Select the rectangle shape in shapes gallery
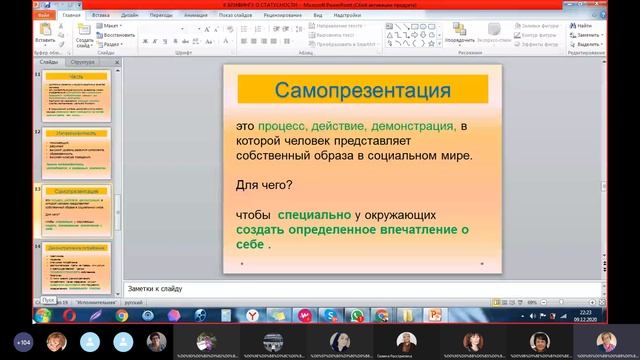The width and height of the screenshot is (640, 360). [x=415, y=27]
